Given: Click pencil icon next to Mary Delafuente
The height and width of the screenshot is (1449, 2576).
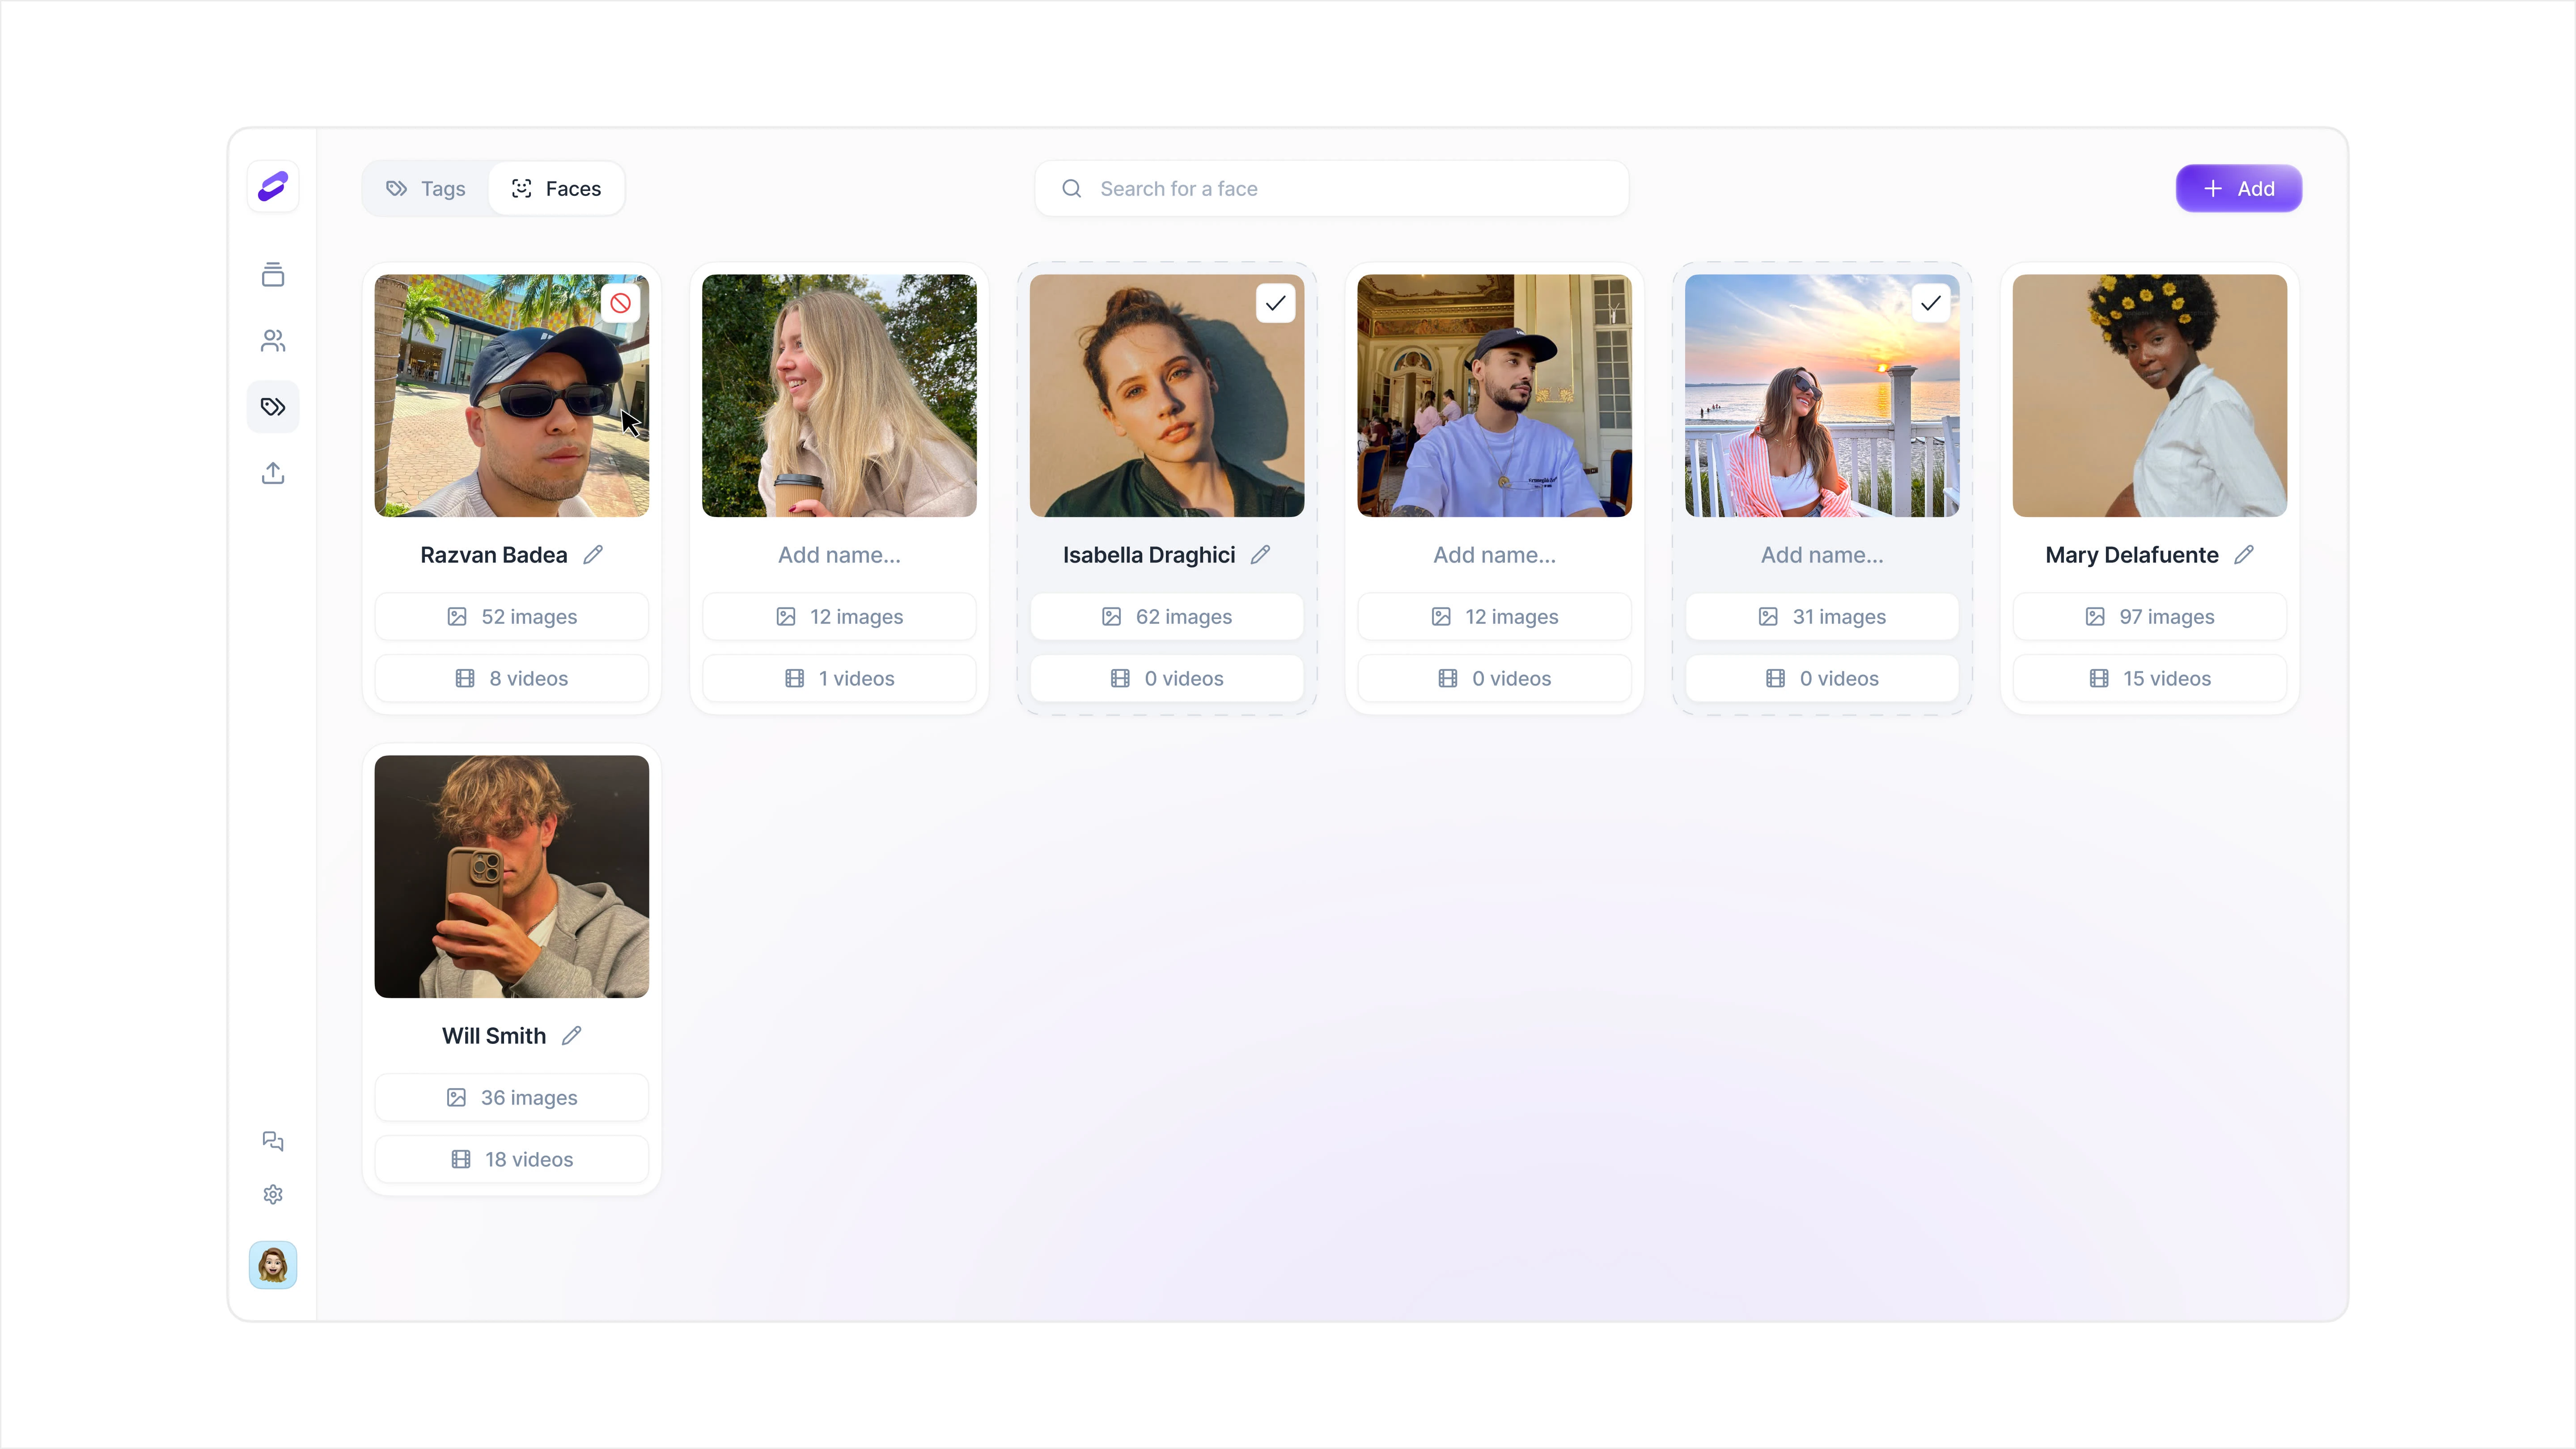Looking at the screenshot, I should click(x=2244, y=555).
